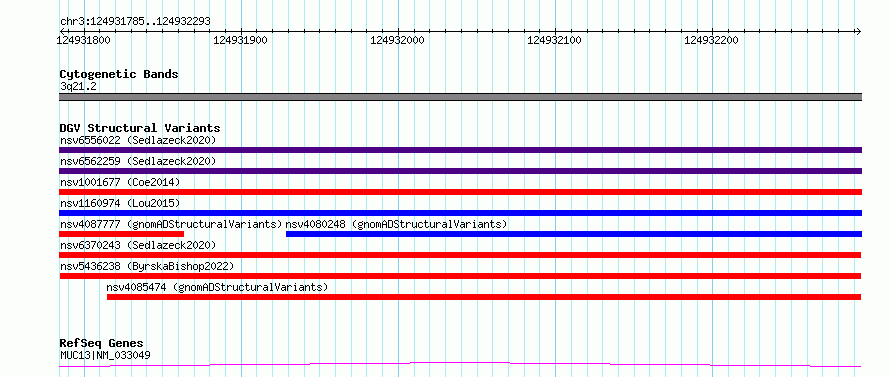This screenshot has height=377, width=890.
Task: Open nsv1001677 (Coe2014) variant label
Action: [x=120, y=182]
